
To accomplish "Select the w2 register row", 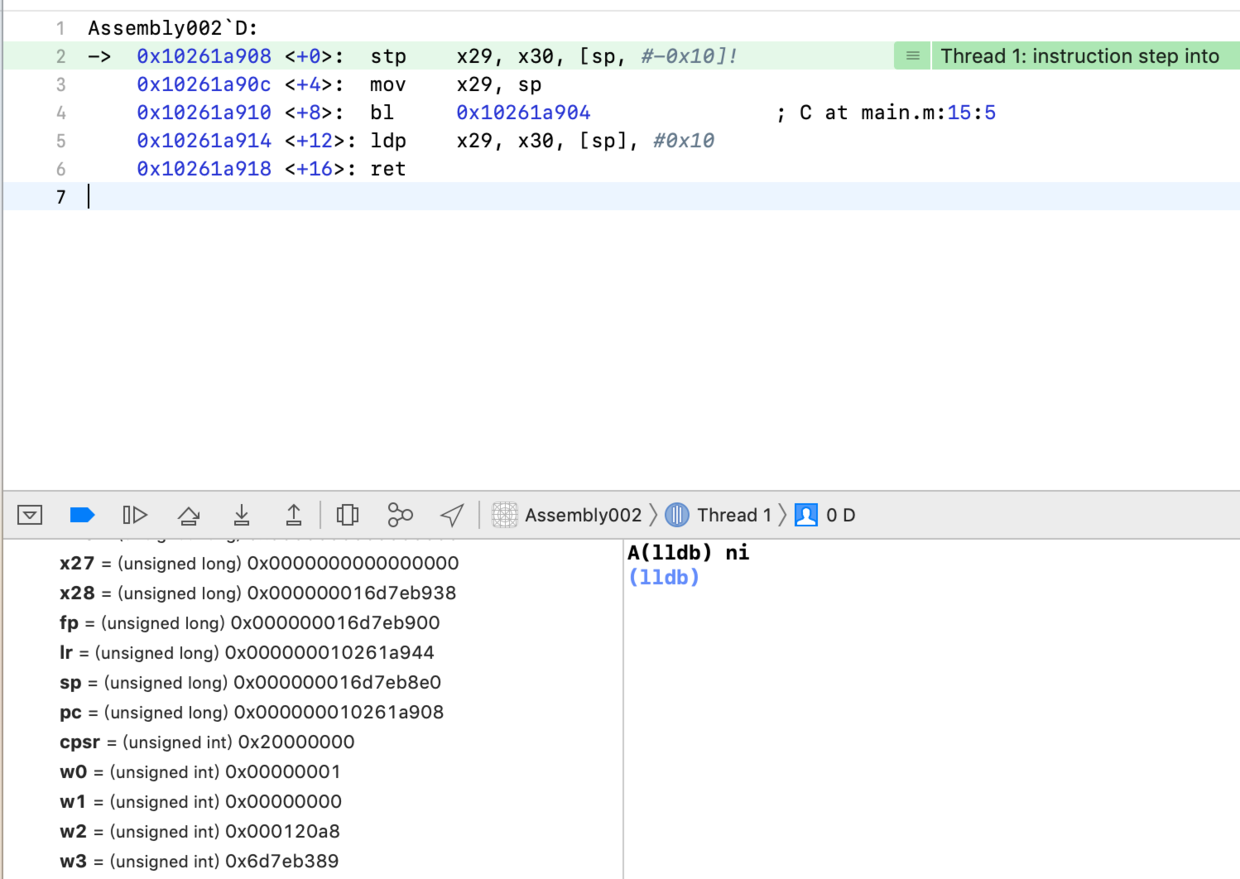I will (x=200, y=832).
